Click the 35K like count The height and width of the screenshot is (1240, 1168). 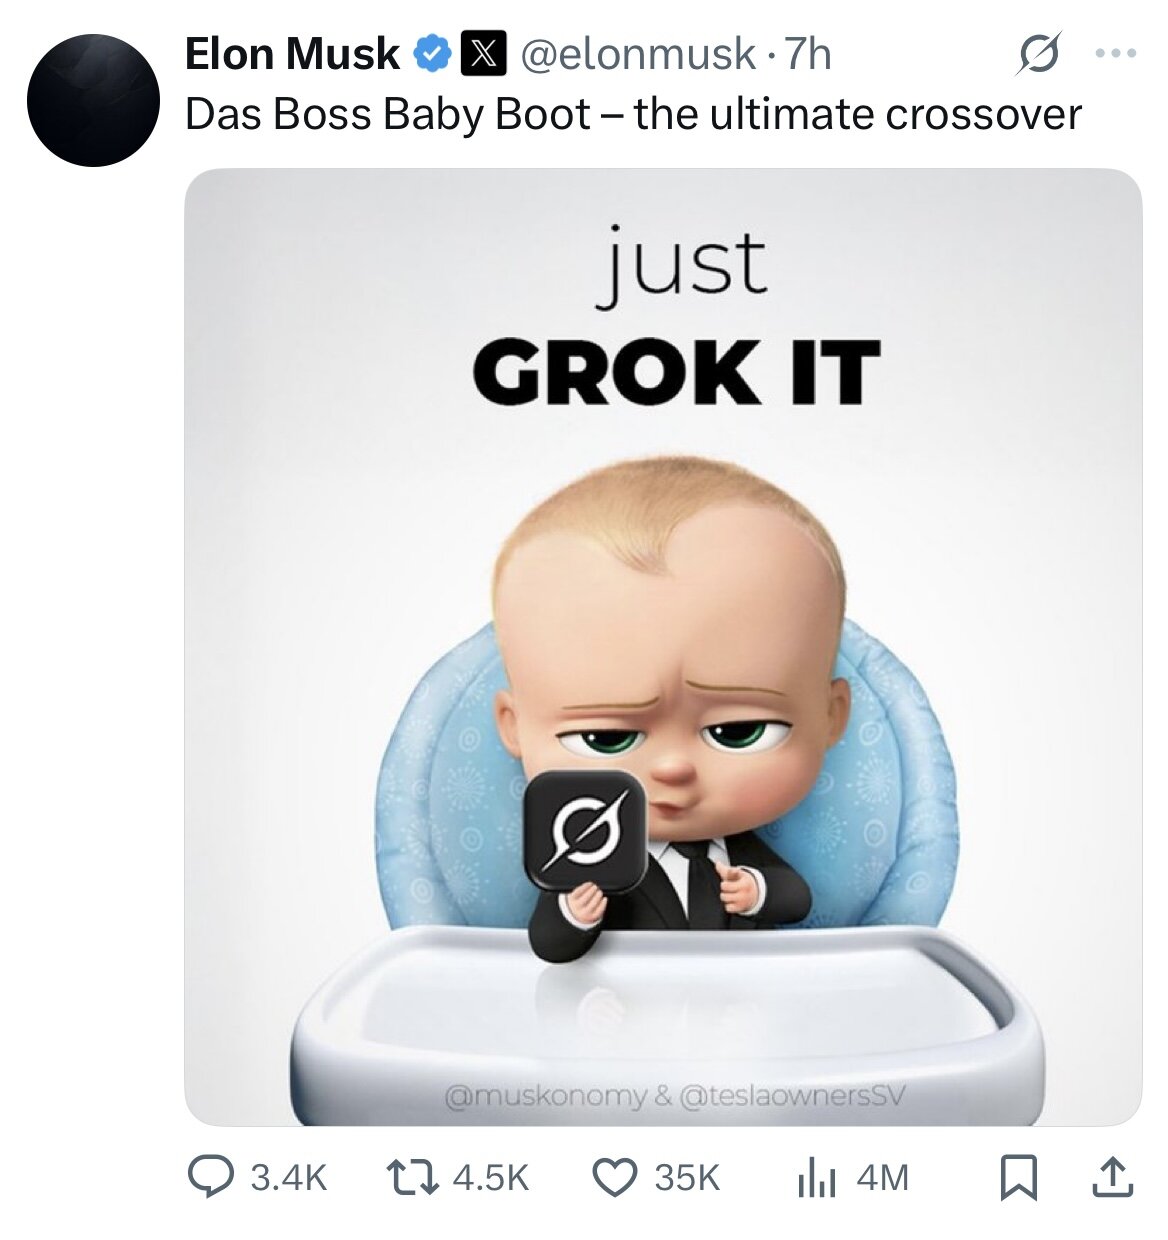(687, 1177)
